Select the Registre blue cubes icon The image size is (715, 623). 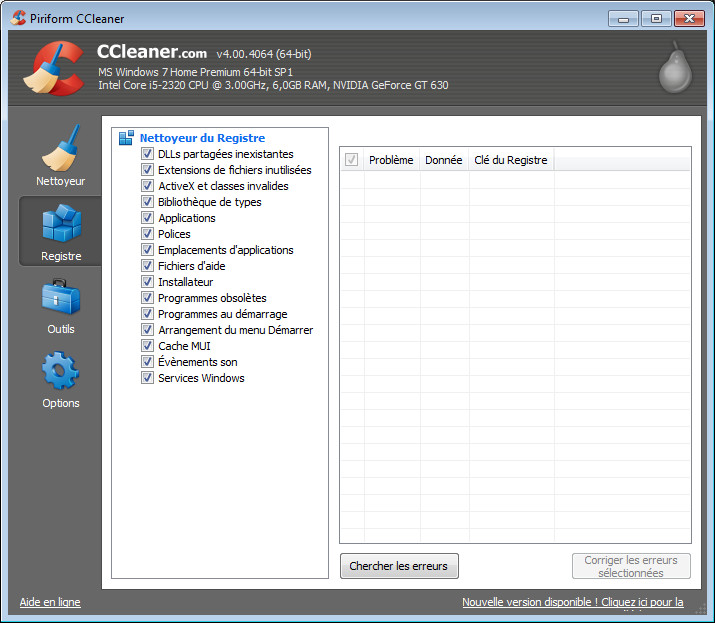(61, 223)
